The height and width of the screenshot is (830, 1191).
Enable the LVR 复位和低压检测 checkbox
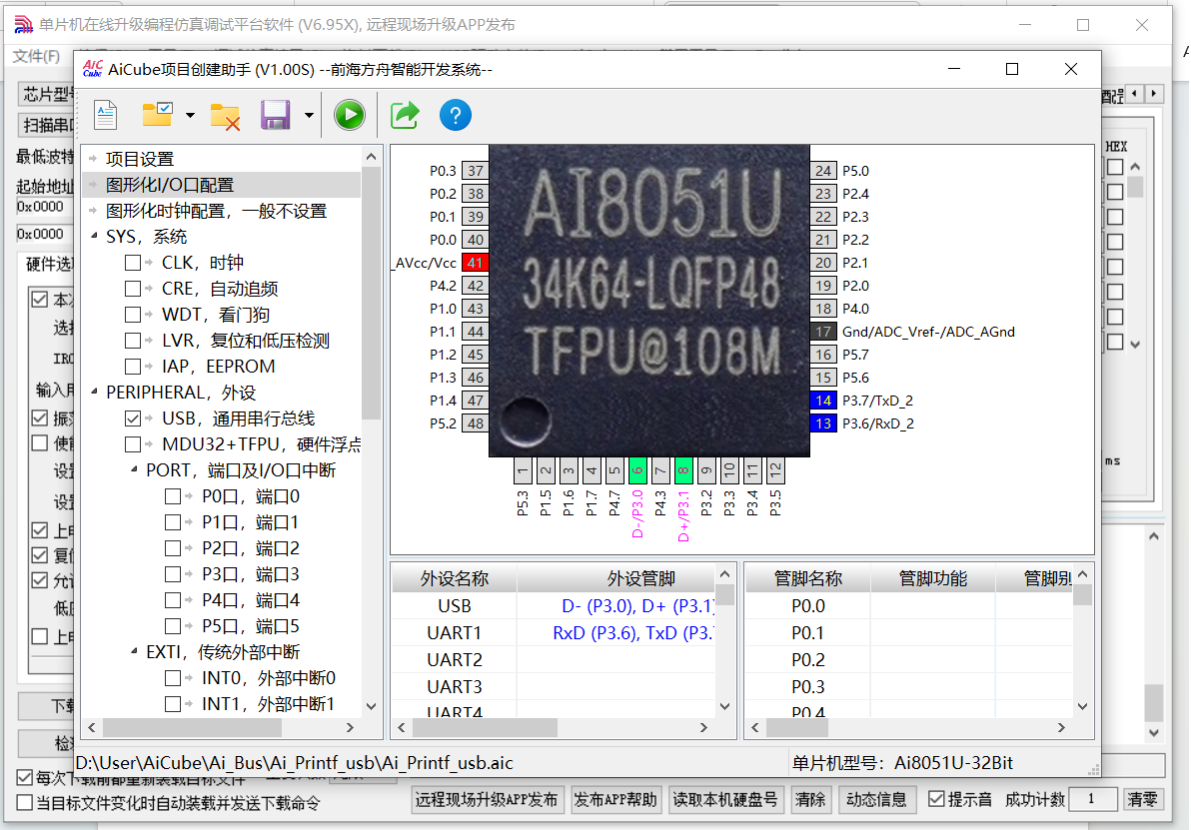(133, 340)
